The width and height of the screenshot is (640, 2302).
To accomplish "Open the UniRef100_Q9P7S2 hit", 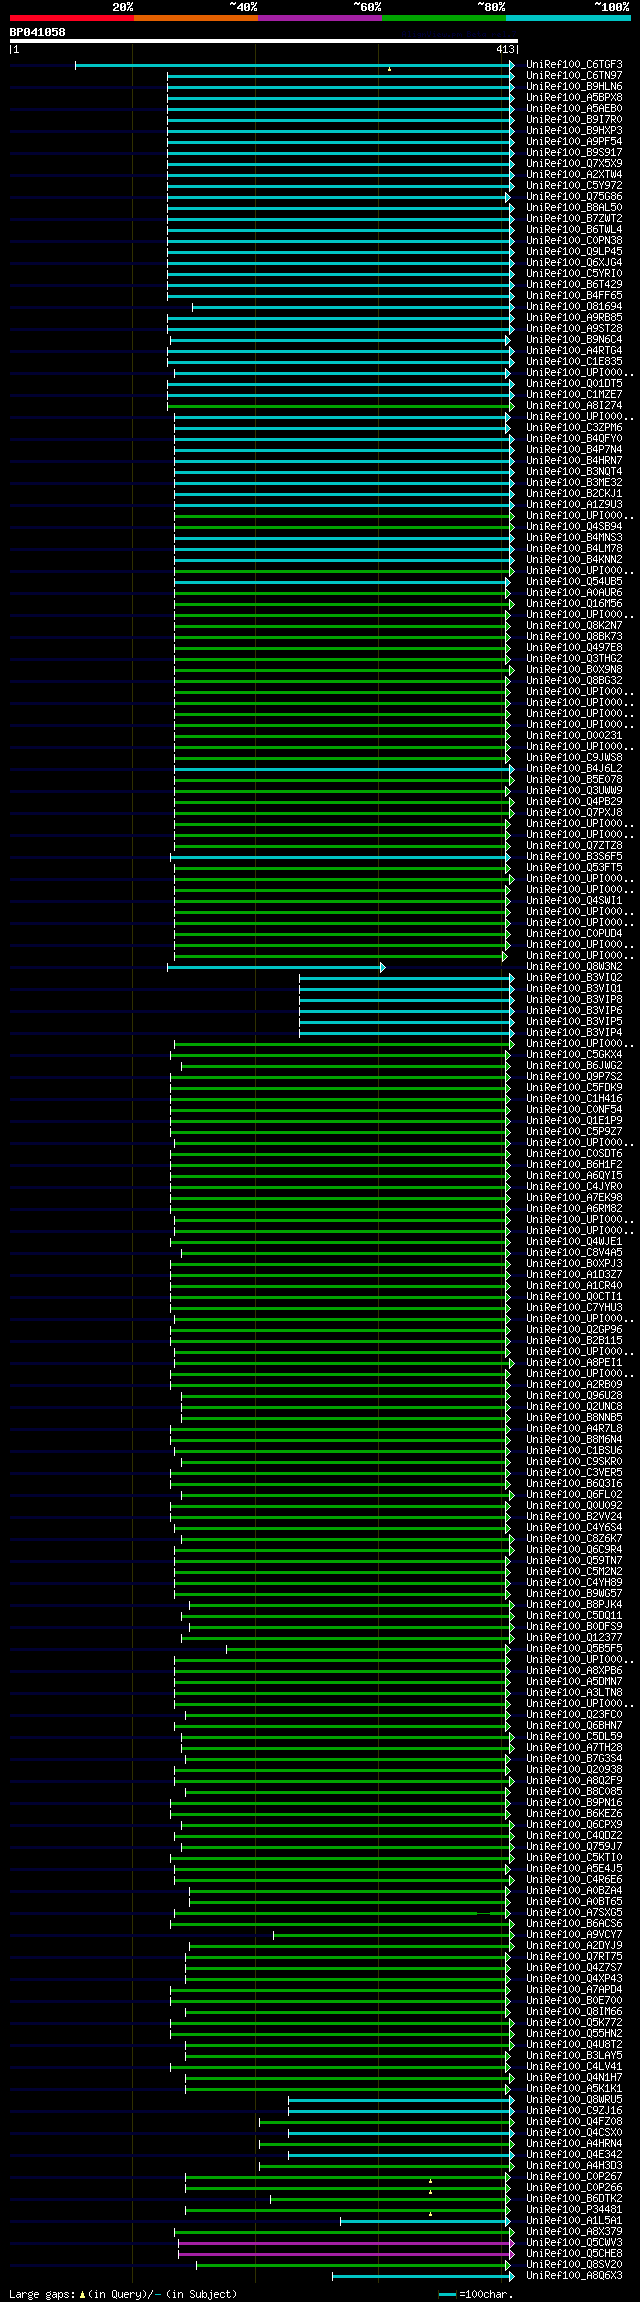I will (x=574, y=1077).
